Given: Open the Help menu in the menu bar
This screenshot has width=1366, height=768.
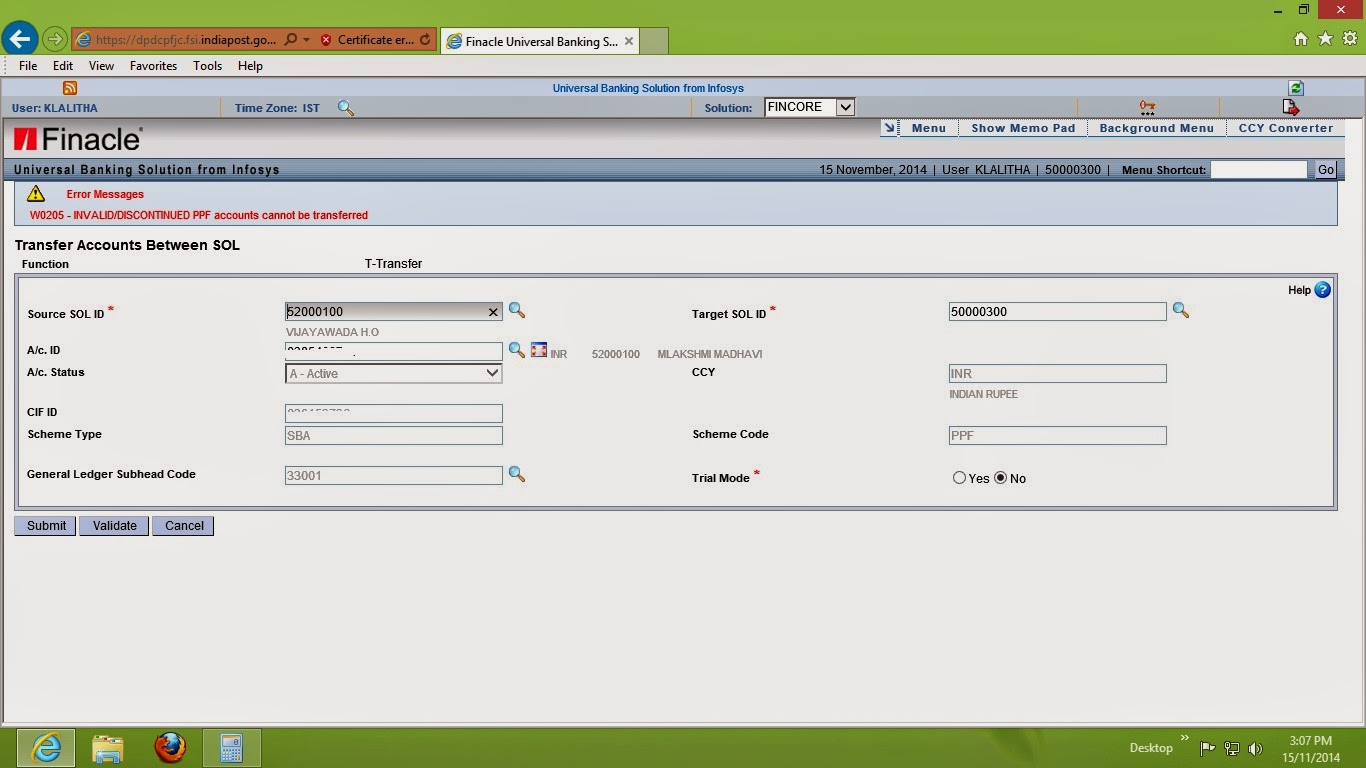Looking at the screenshot, I should [250, 66].
